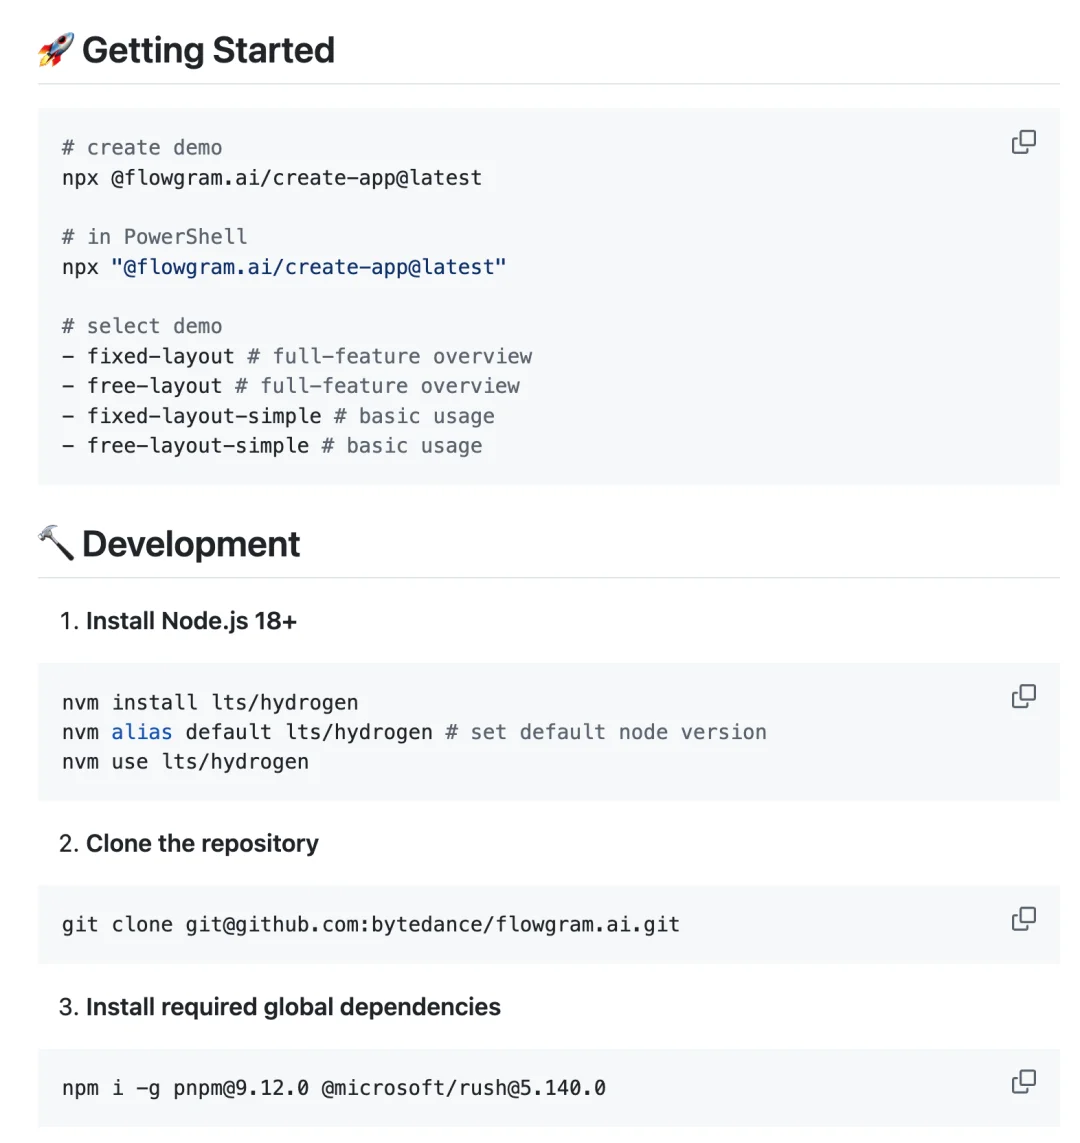The image size is (1080, 1143).
Task: Copy the nvm install commands block
Action: tap(1023, 696)
